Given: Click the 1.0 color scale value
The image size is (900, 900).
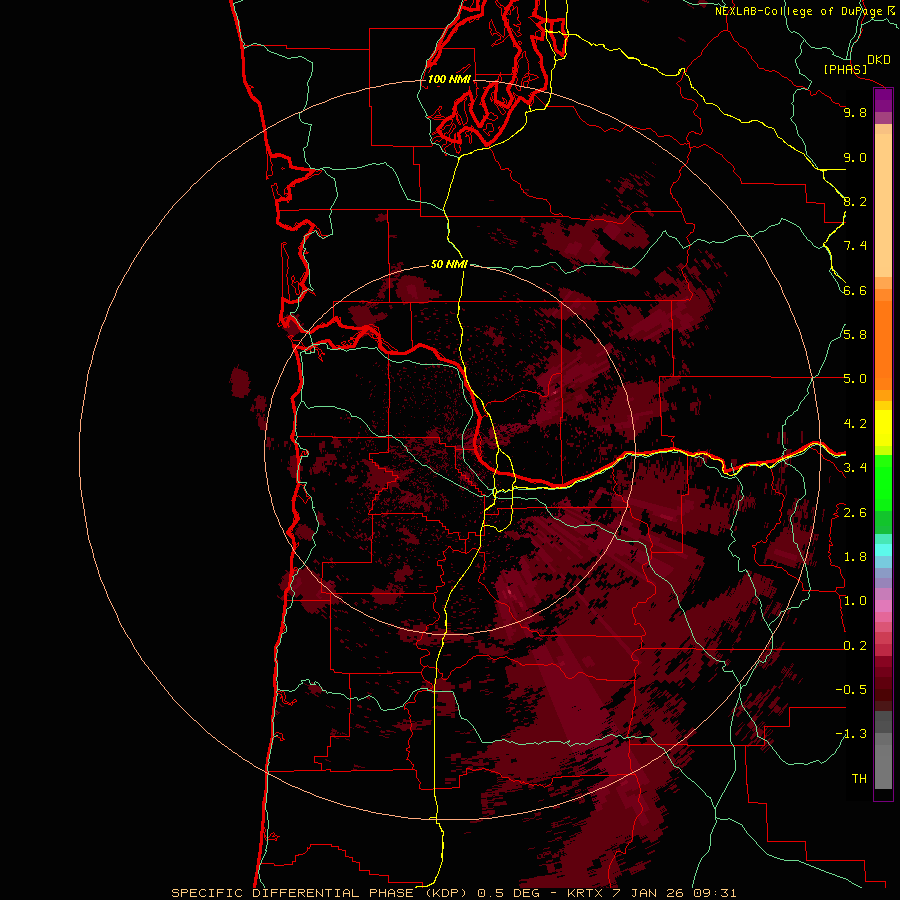Looking at the screenshot, I should (855, 601).
